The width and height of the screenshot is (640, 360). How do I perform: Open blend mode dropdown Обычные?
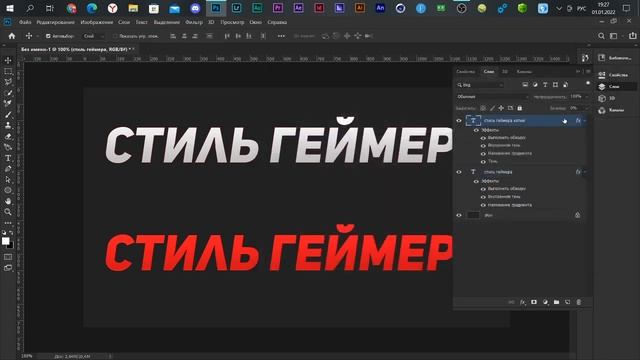[492, 97]
